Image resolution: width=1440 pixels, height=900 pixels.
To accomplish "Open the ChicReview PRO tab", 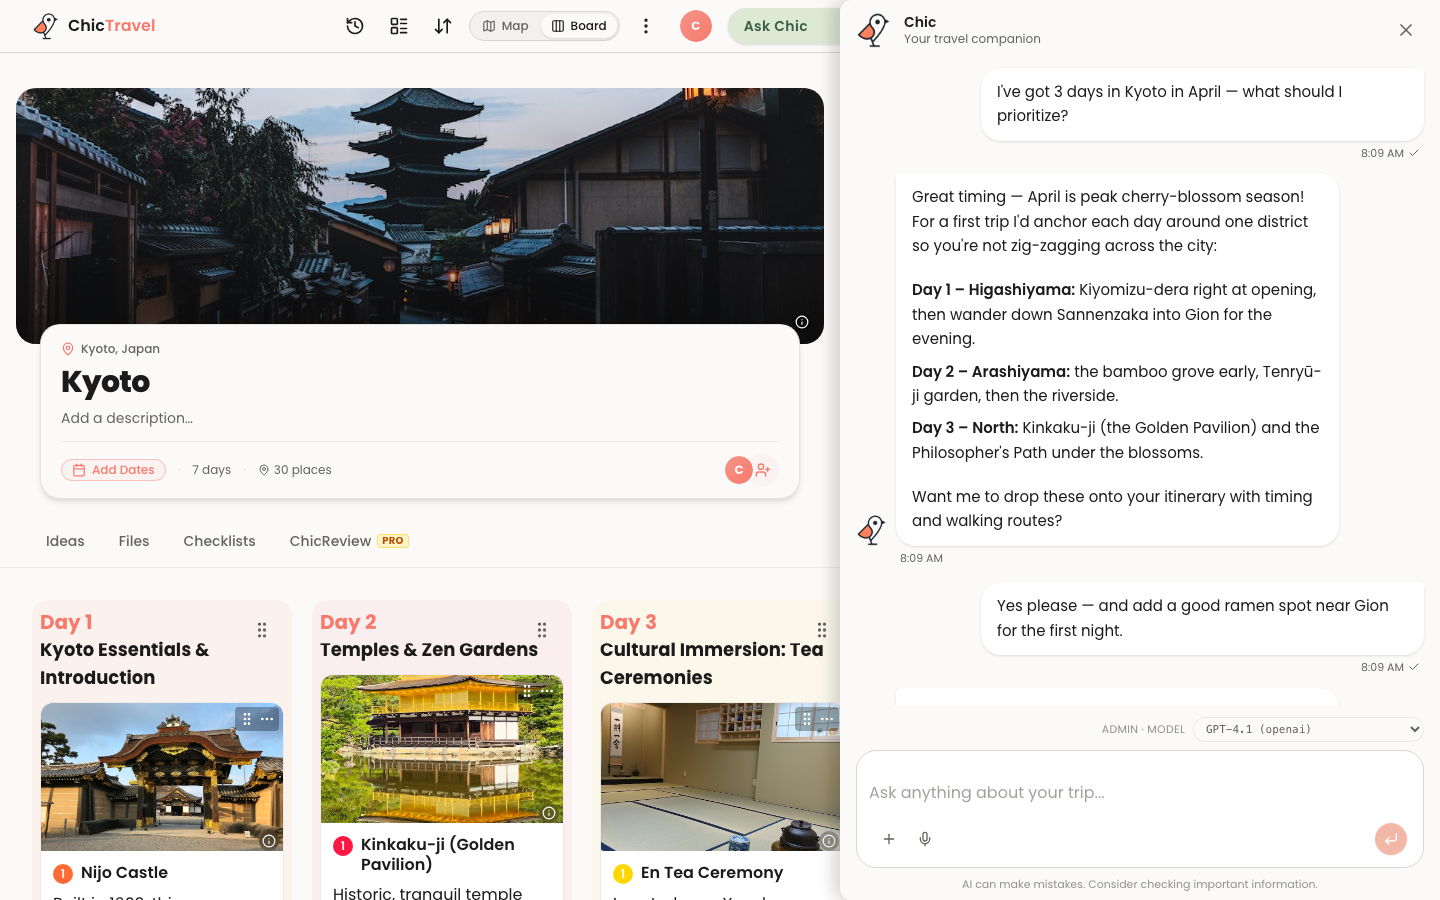I will click(x=349, y=541).
